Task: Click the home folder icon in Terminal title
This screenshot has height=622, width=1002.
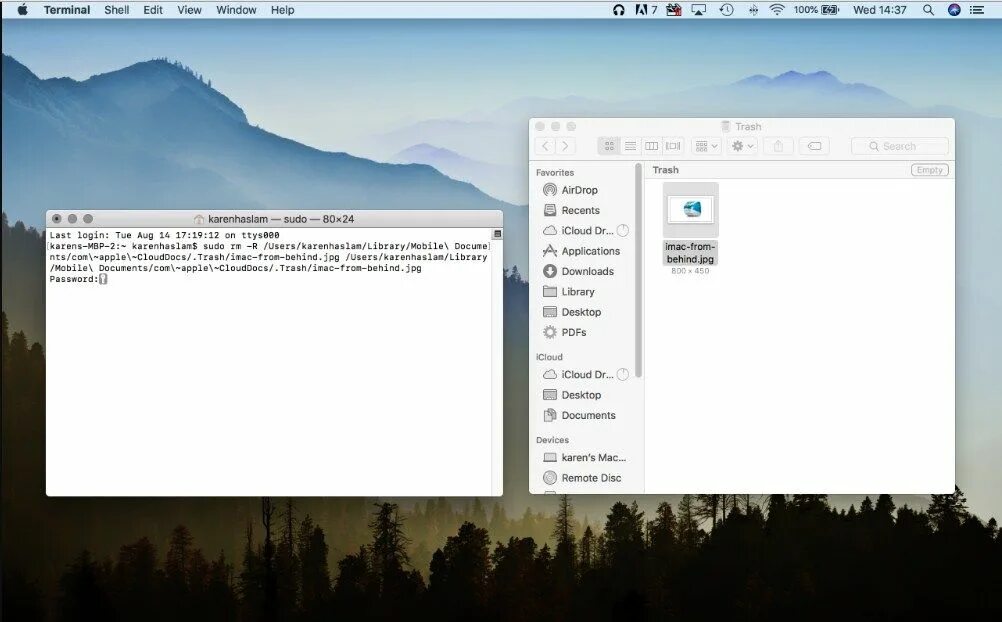Action: tap(199, 219)
